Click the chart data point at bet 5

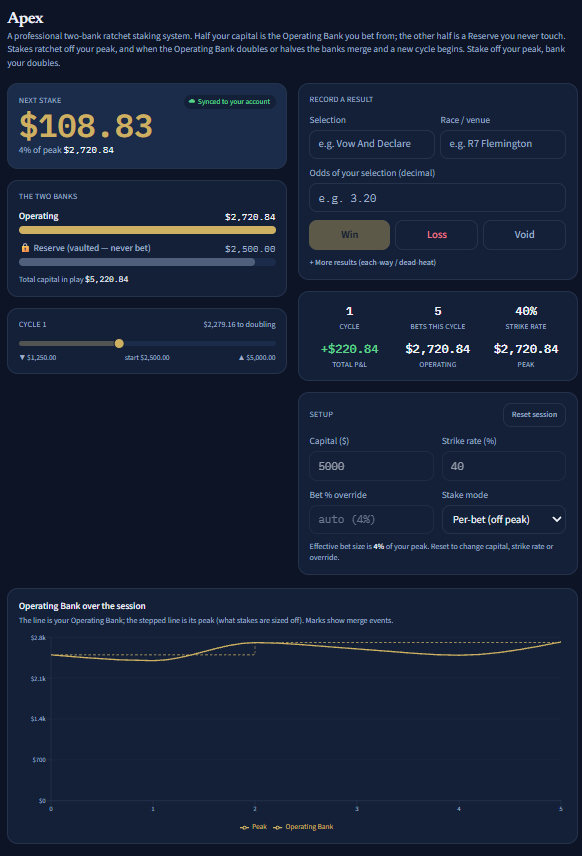(x=561, y=642)
